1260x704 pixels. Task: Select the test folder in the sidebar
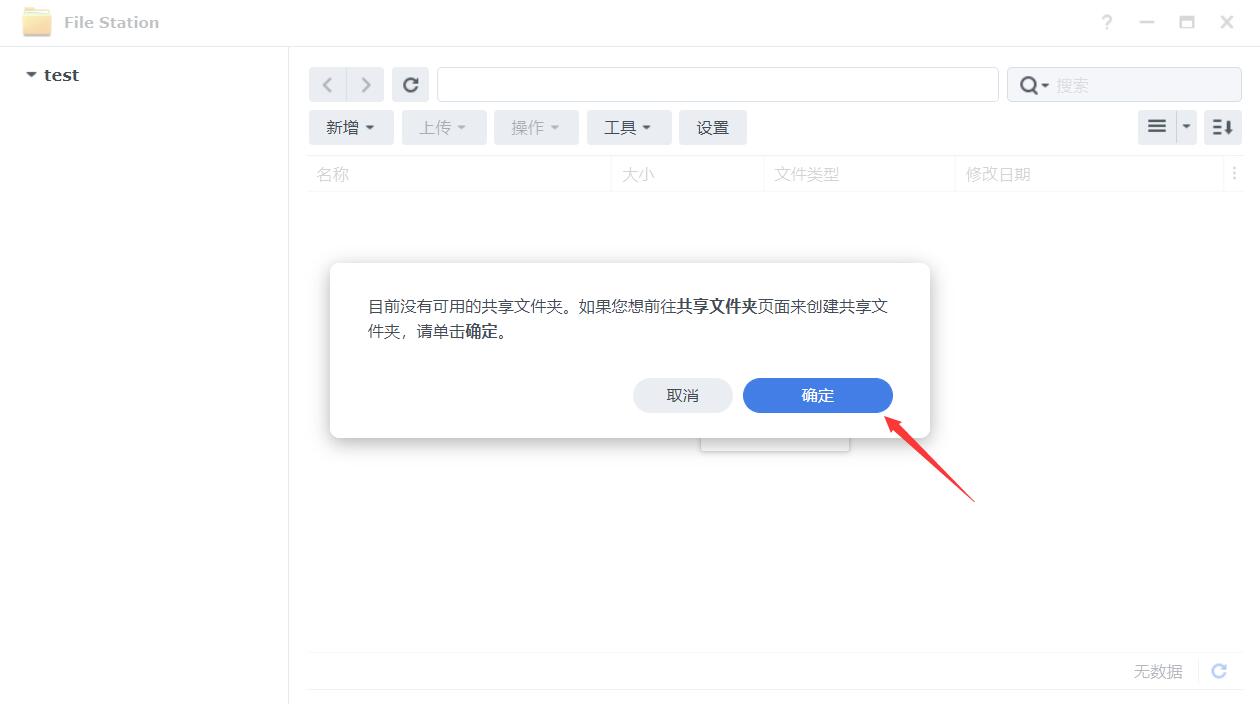coord(62,74)
